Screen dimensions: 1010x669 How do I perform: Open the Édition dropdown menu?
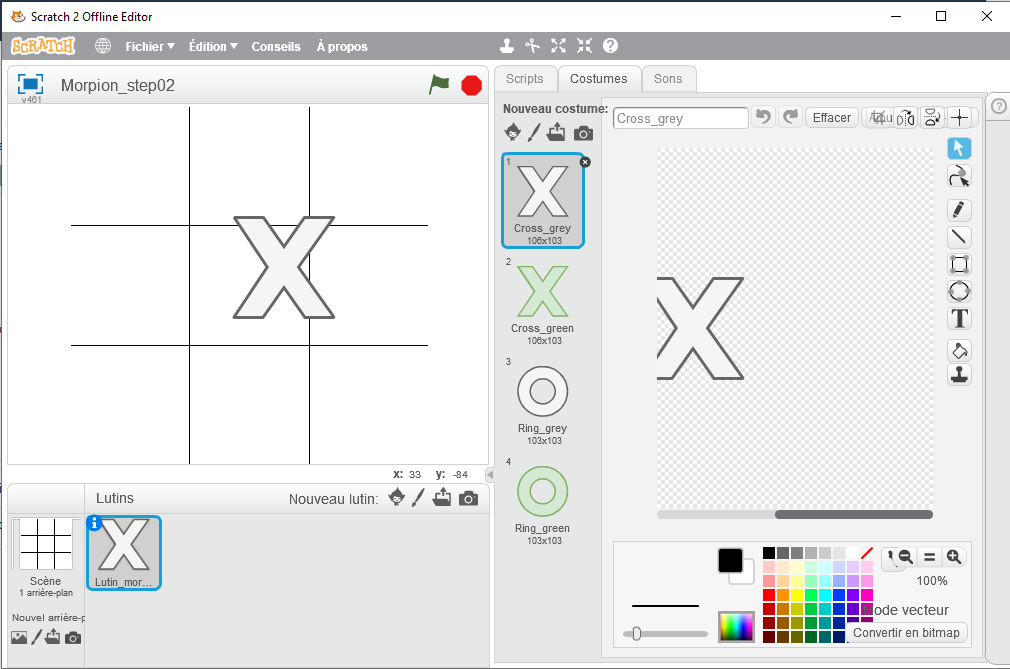[213, 46]
